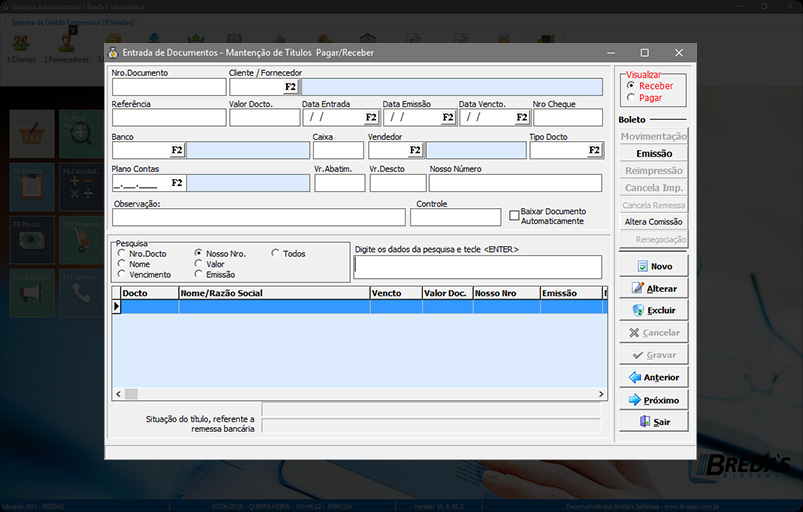This screenshot has width=803, height=512.
Task: Go to previous record with Anterior
Action: (653, 378)
